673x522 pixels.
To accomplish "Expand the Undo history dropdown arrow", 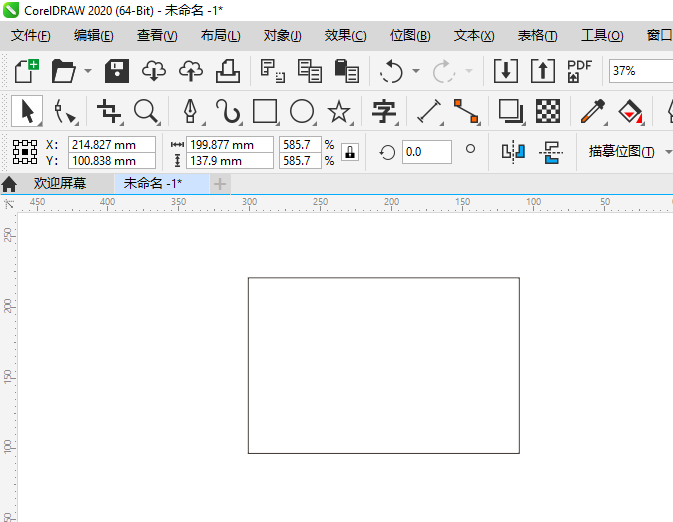I will tap(416, 72).
